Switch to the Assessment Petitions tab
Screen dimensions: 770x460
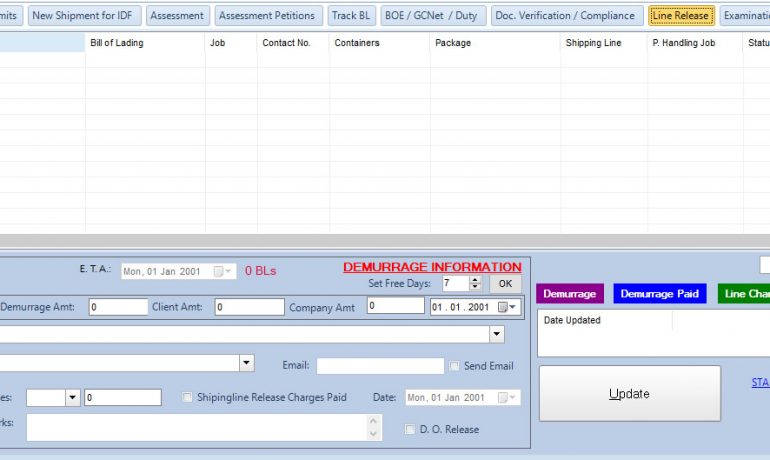(x=266, y=16)
